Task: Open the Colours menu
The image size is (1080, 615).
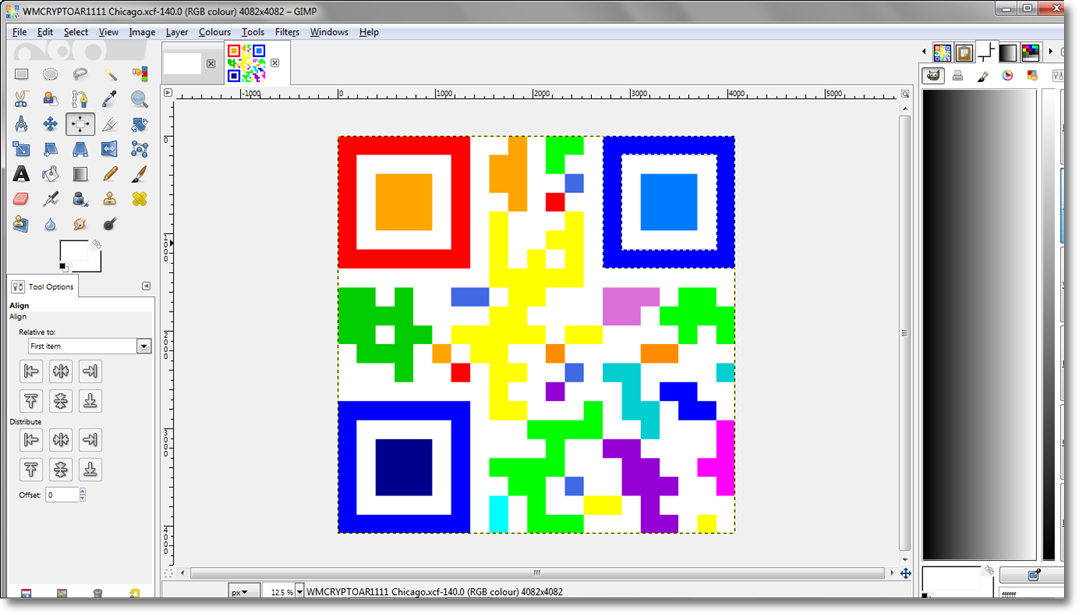Action: tap(215, 32)
